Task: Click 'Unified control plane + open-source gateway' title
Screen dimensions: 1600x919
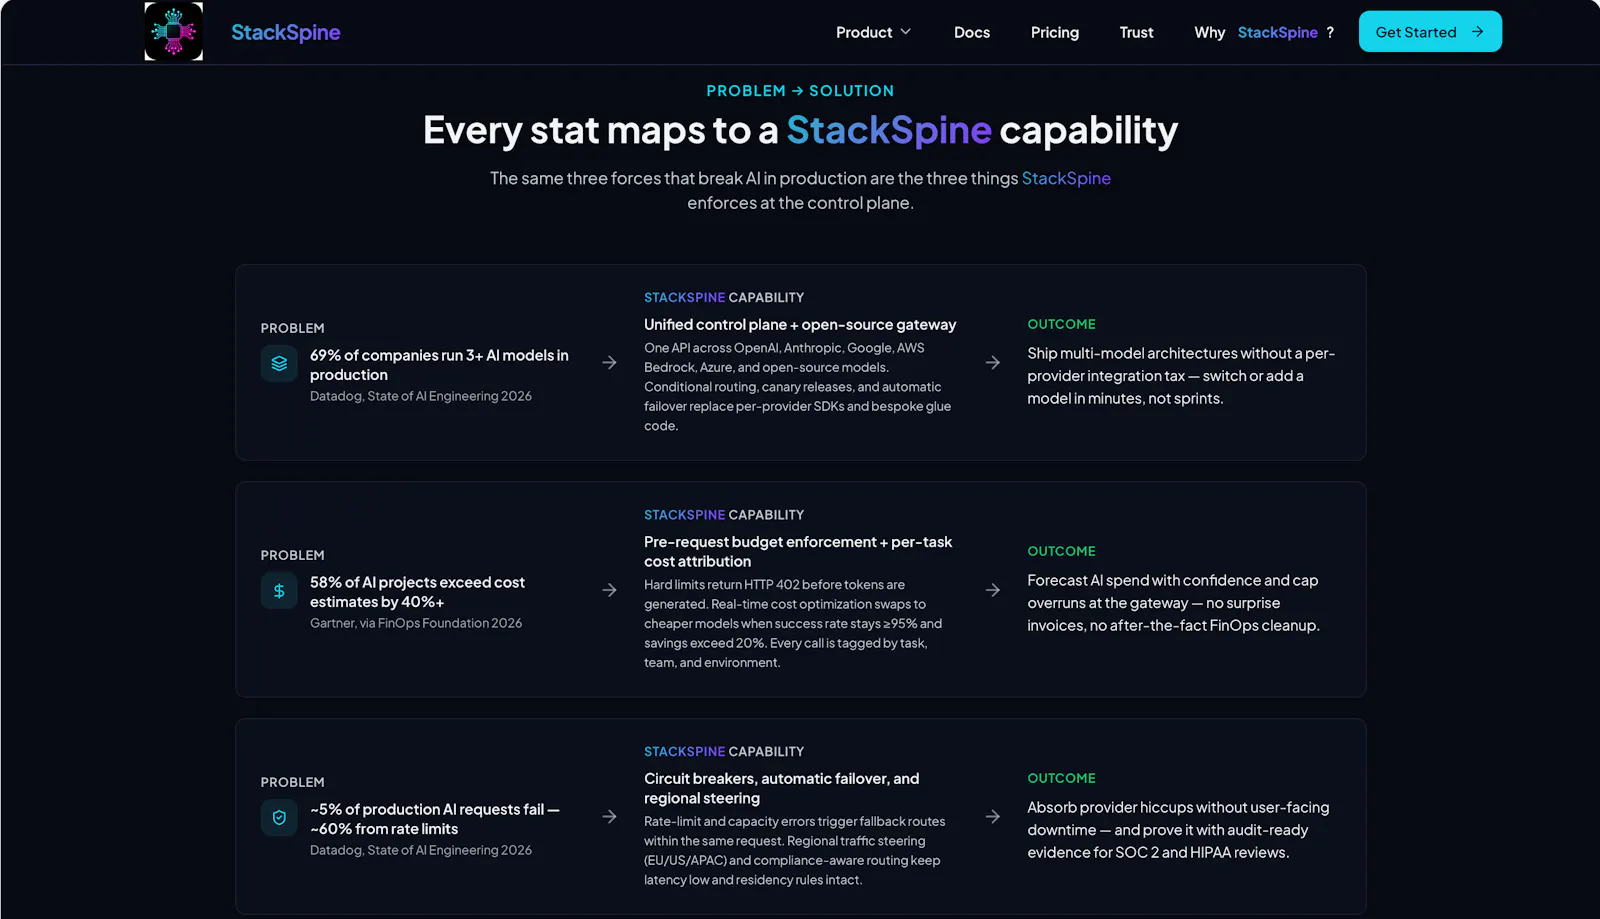Action: pos(800,325)
